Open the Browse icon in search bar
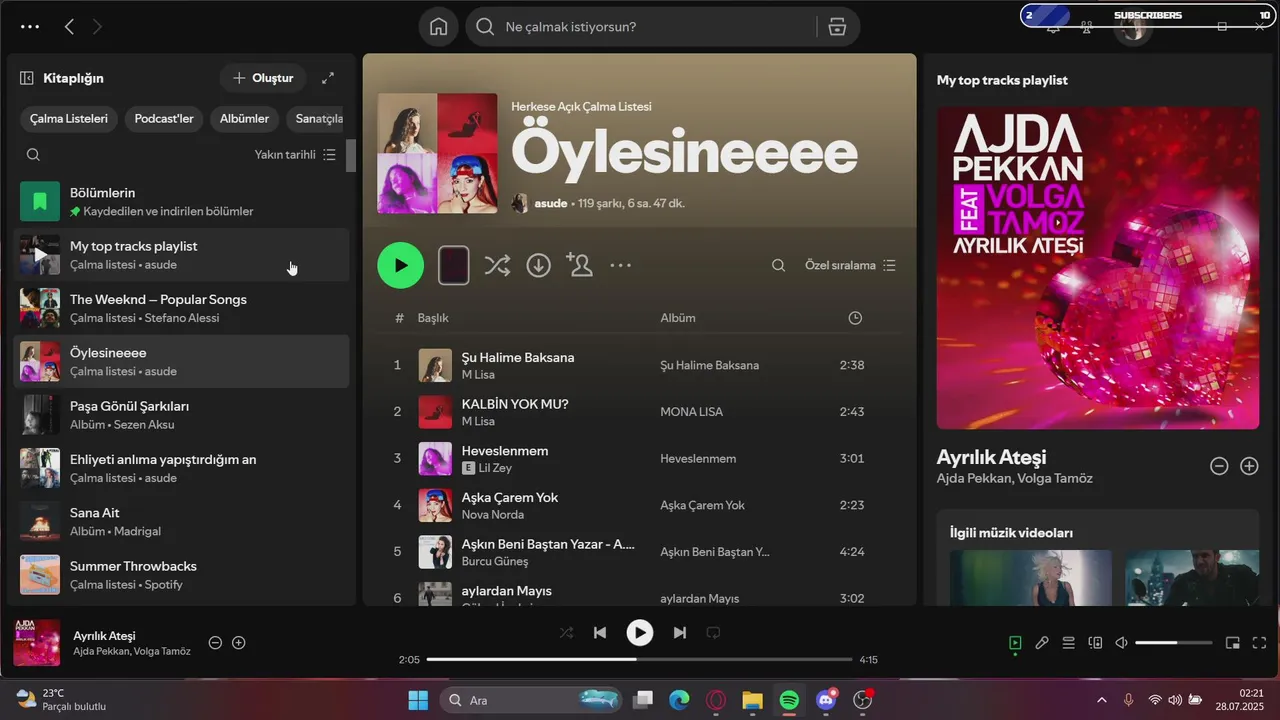Image resolution: width=1280 pixels, height=720 pixels. [x=838, y=27]
